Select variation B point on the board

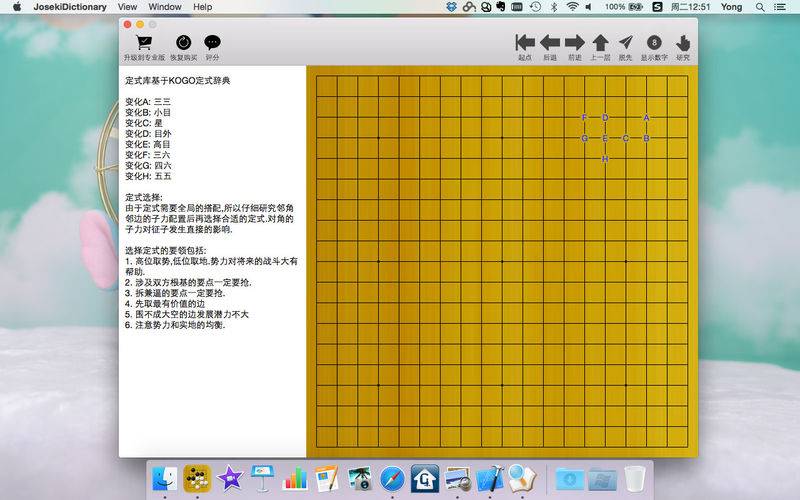[646, 138]
